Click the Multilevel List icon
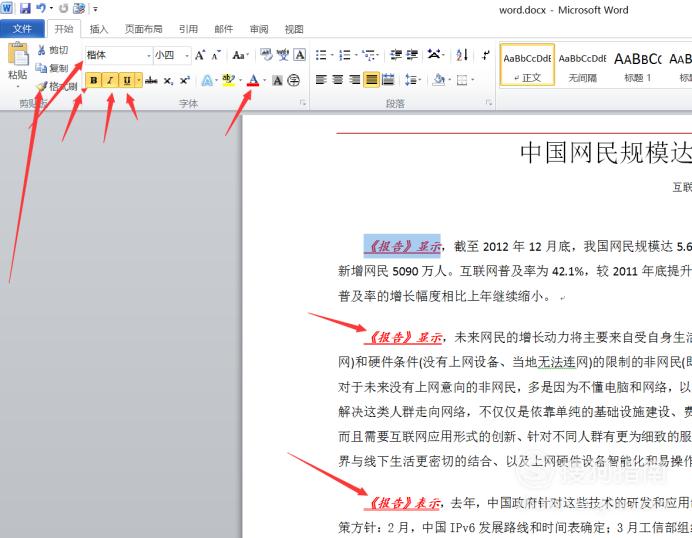 tap(369, 55)
